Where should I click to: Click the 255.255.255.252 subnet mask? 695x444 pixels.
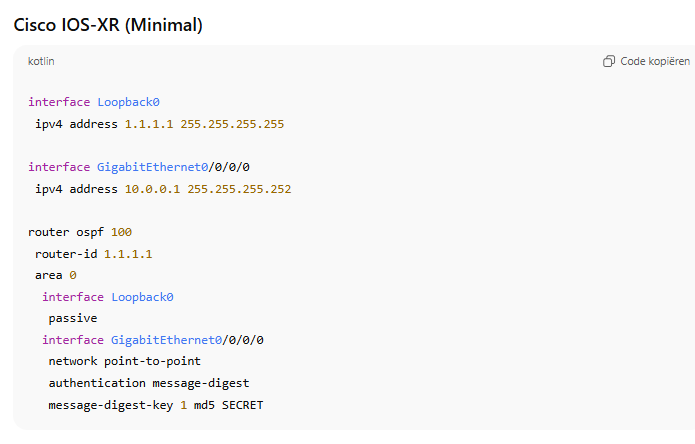[x=239, y=189]
